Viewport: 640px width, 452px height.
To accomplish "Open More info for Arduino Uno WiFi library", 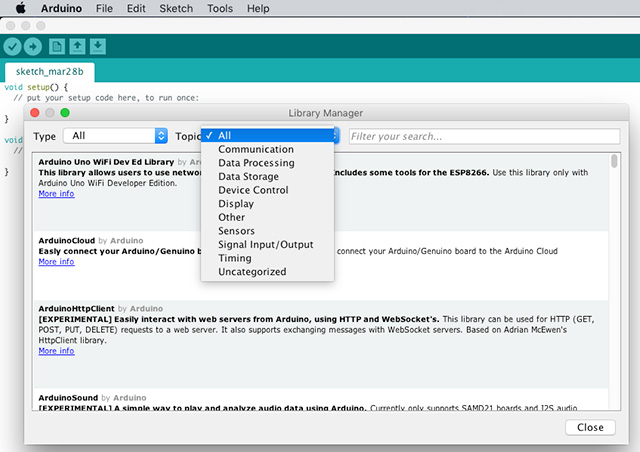I will point(56,194).
